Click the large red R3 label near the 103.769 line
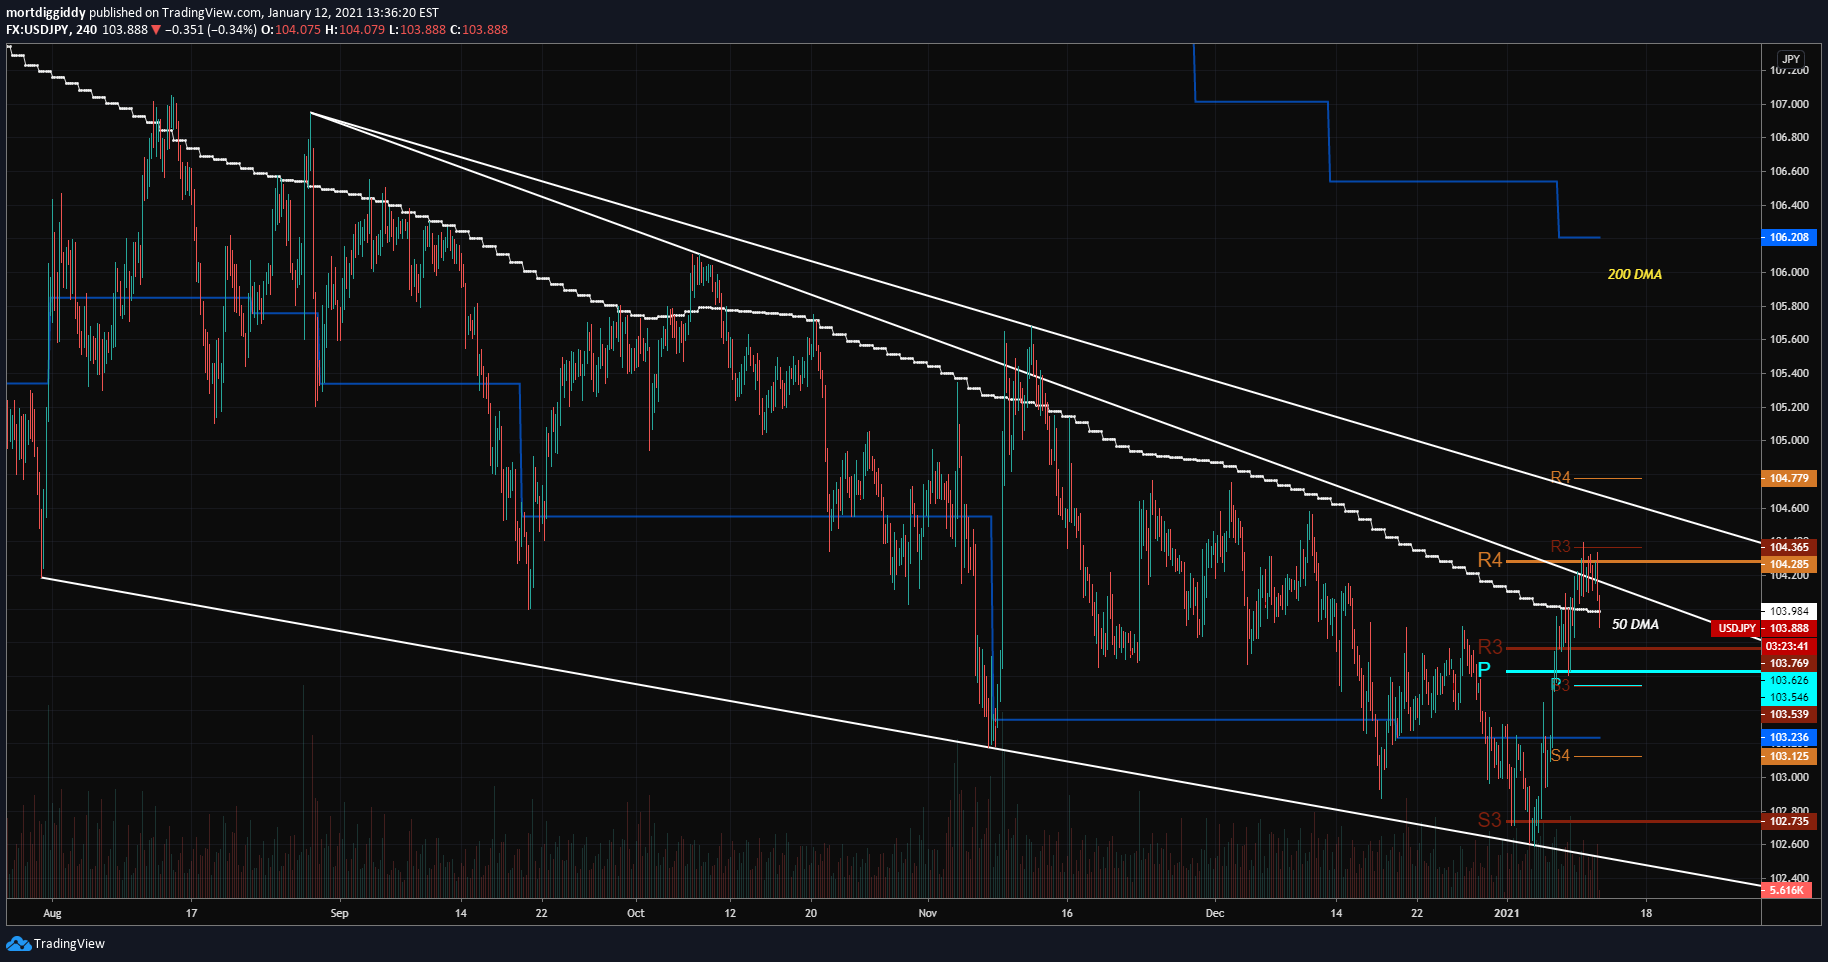Screen dimensions: 1828x962 click(1490, 647)
